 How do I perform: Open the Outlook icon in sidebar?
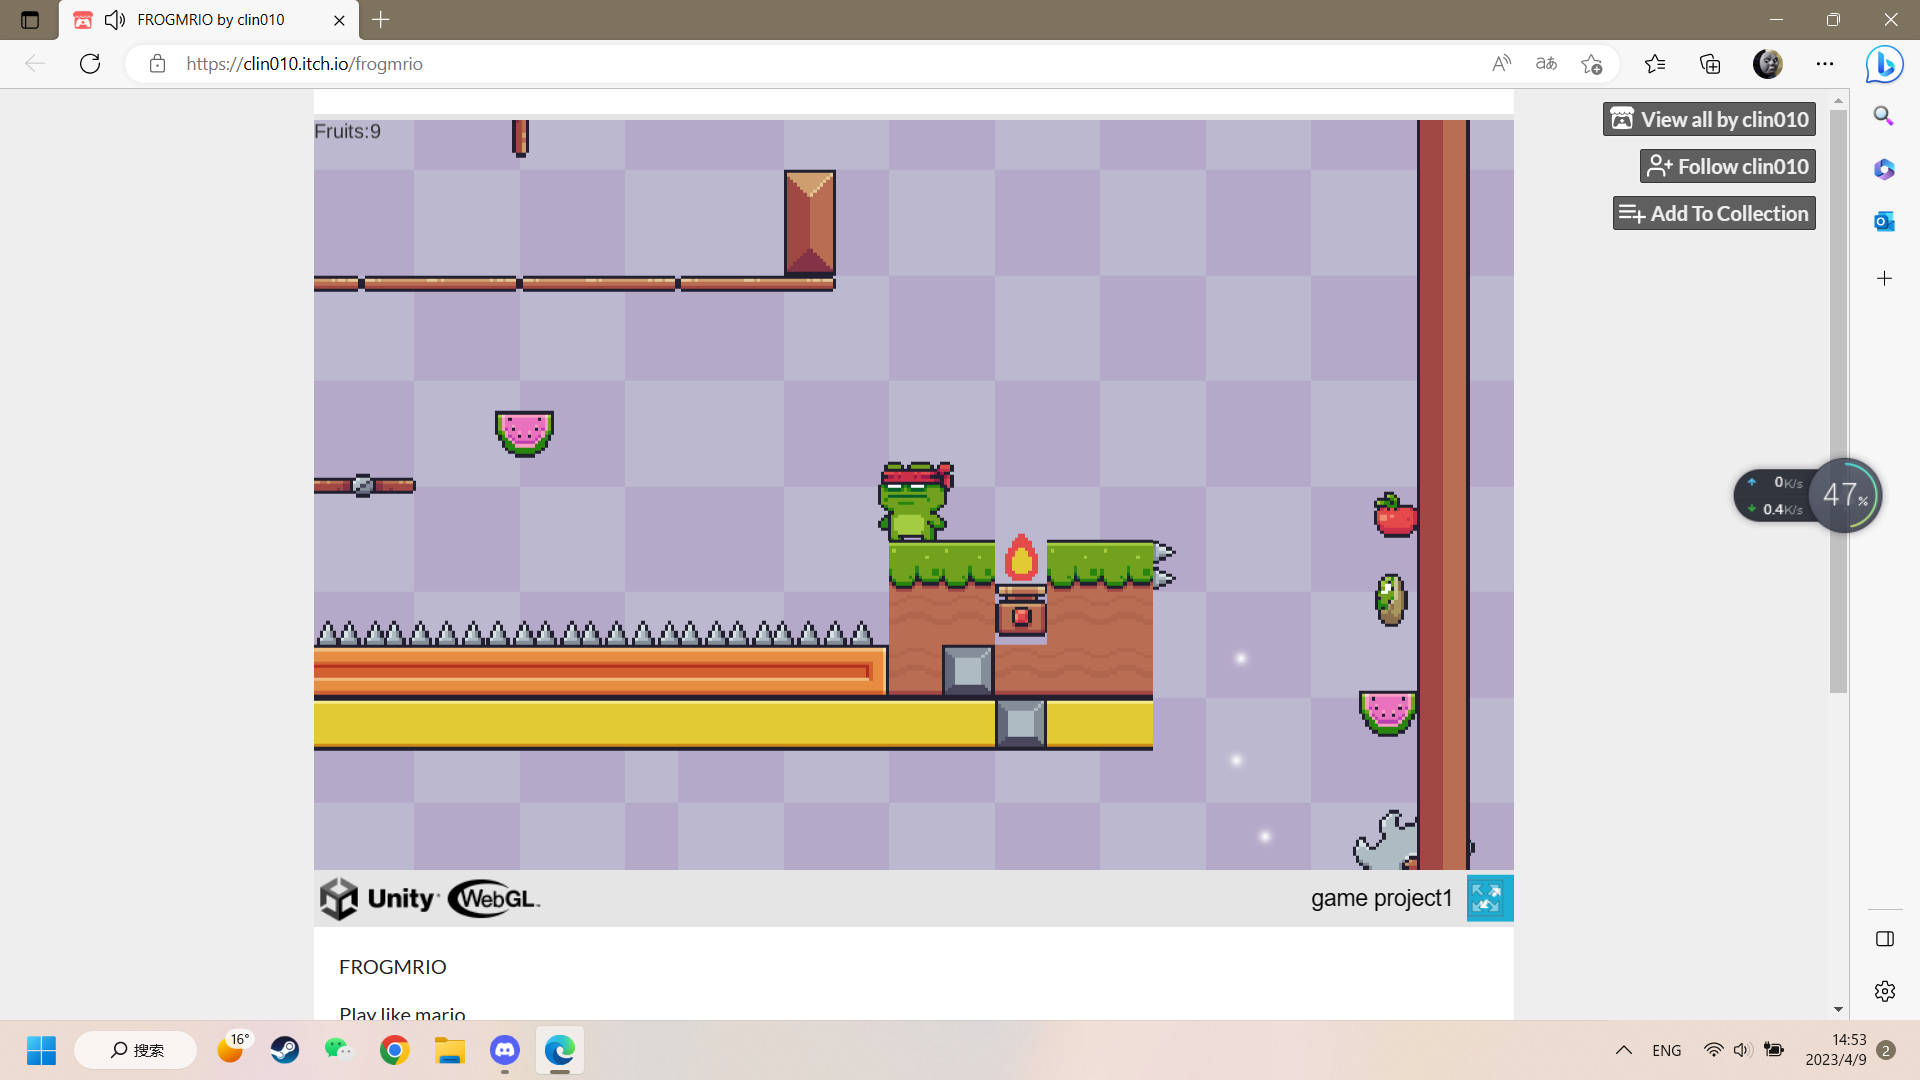[1884, 221]
